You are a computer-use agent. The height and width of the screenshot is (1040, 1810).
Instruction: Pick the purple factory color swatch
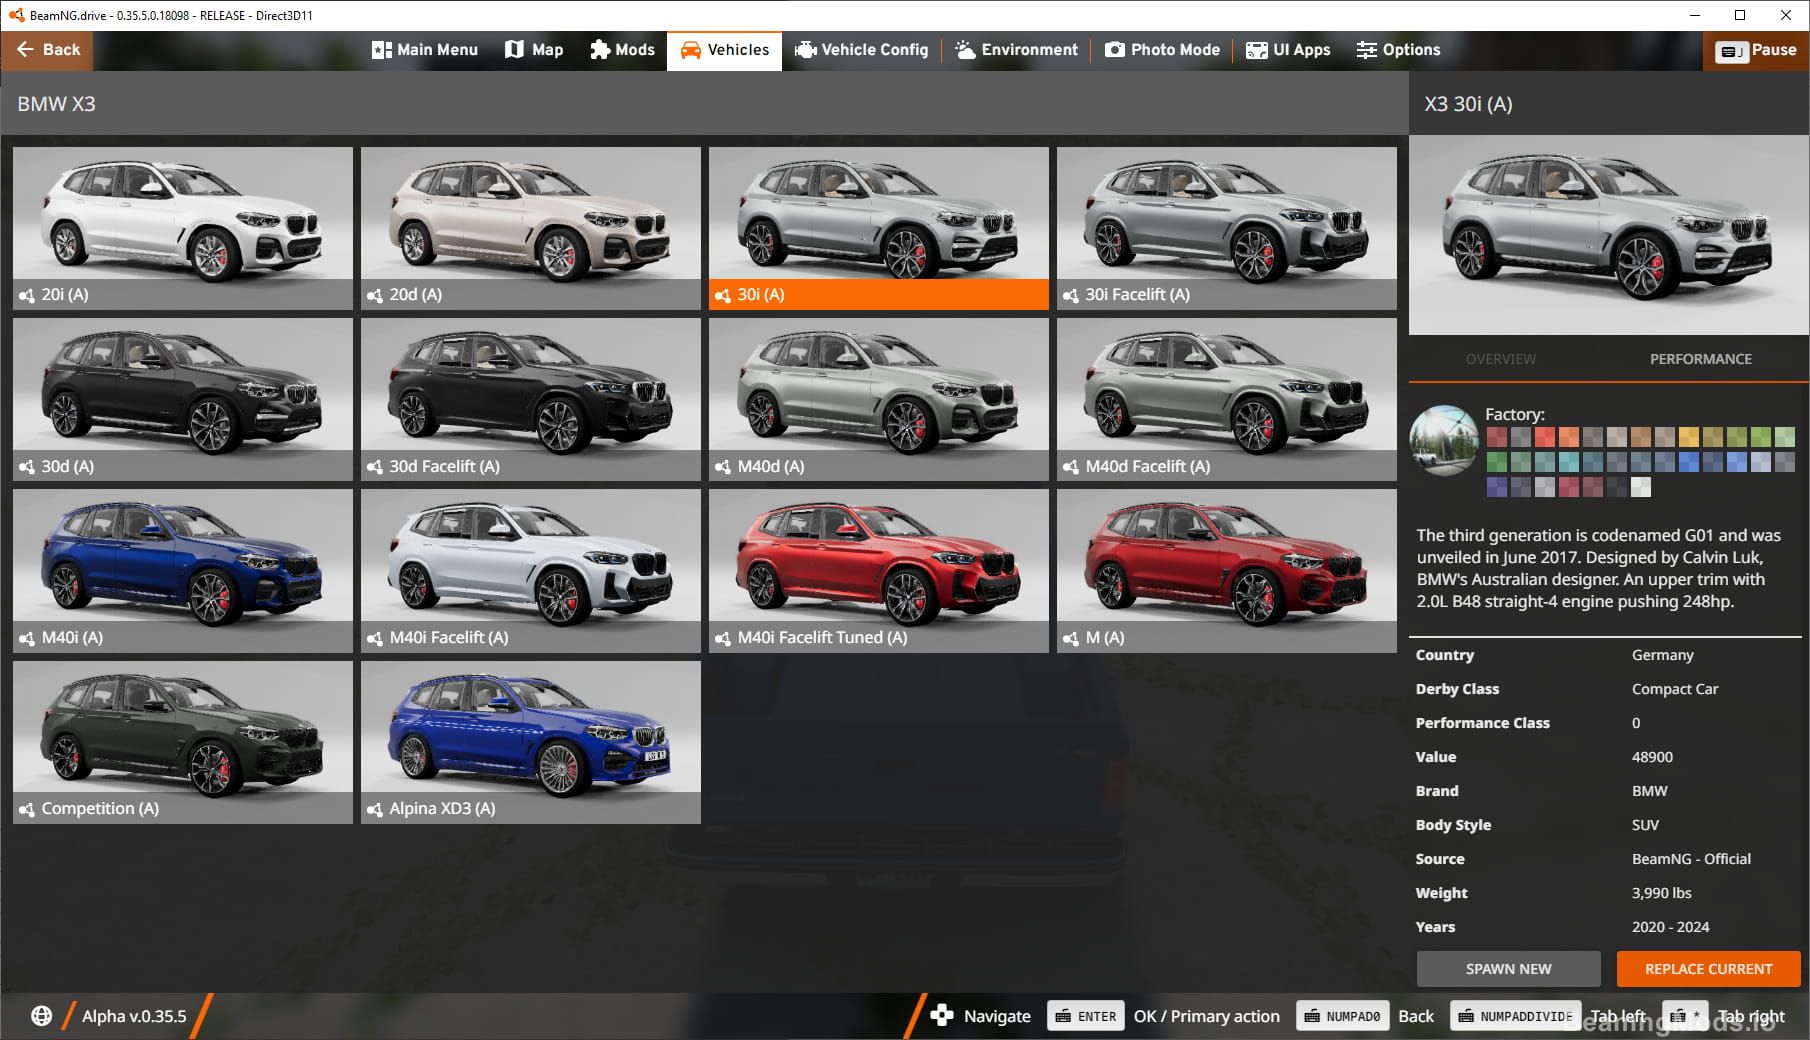[x=1496, y=487]
